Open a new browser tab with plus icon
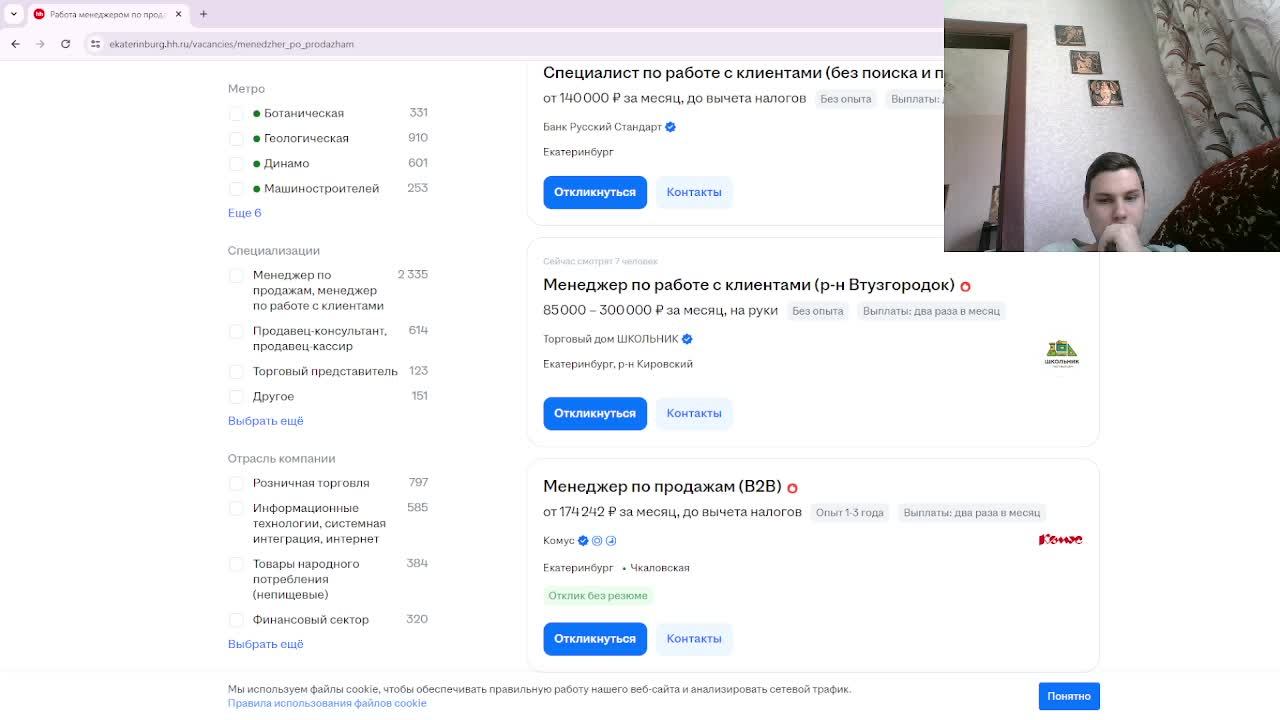The image size is (1280, 720). [203, 14]
